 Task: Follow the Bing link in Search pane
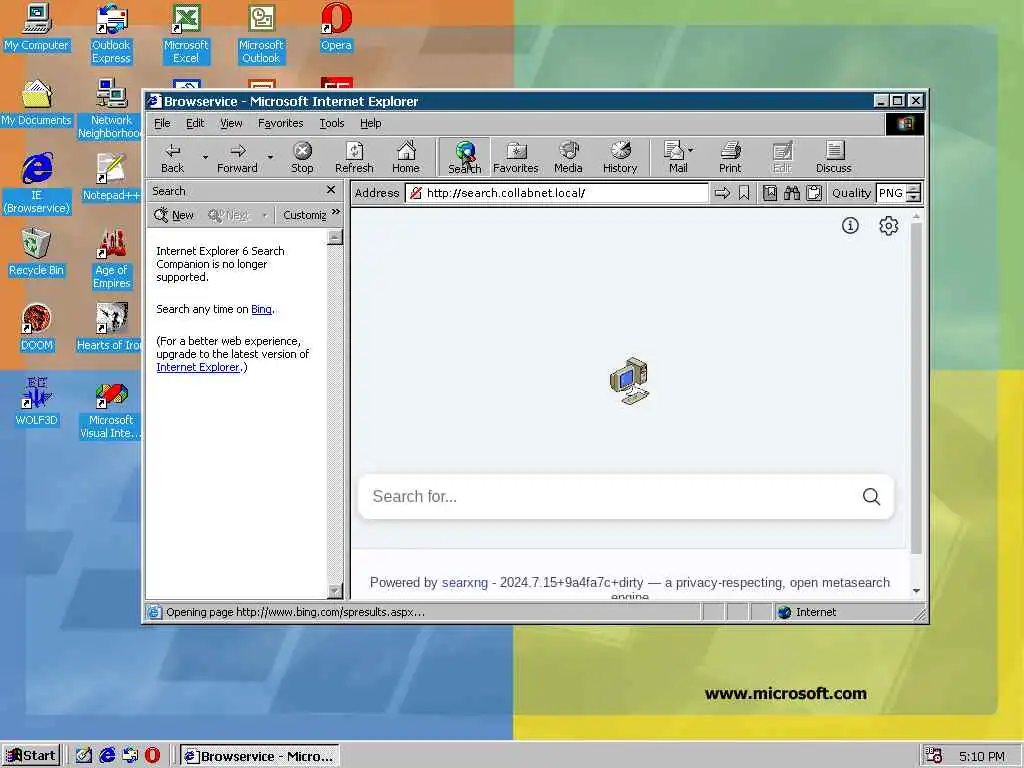coord(261,310)
